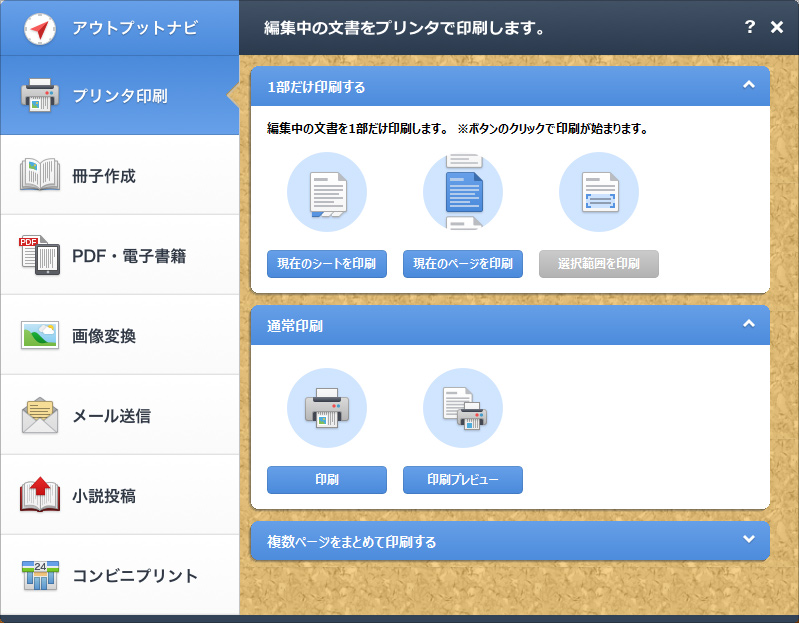Image resolution: width=799 pixels, height=624 pixels.
Task: Go to the メール送信 category
Action: 119,416
